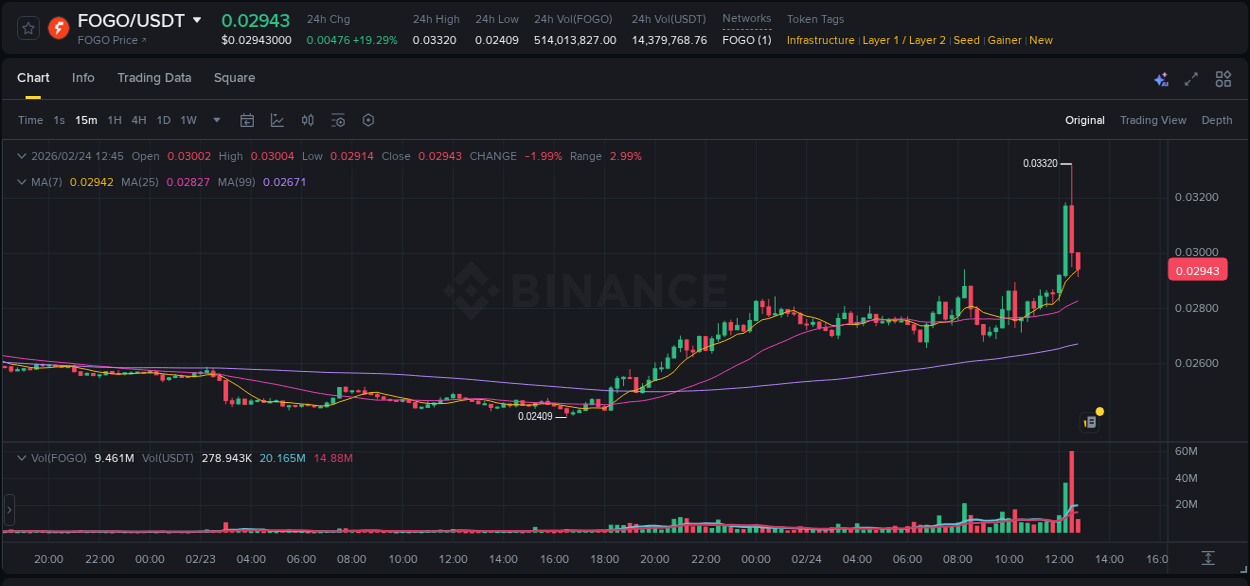Viewport: 1250px width, 586px height.
Task: Open the chart settings hexagon icon
Action: pos(368,119)
